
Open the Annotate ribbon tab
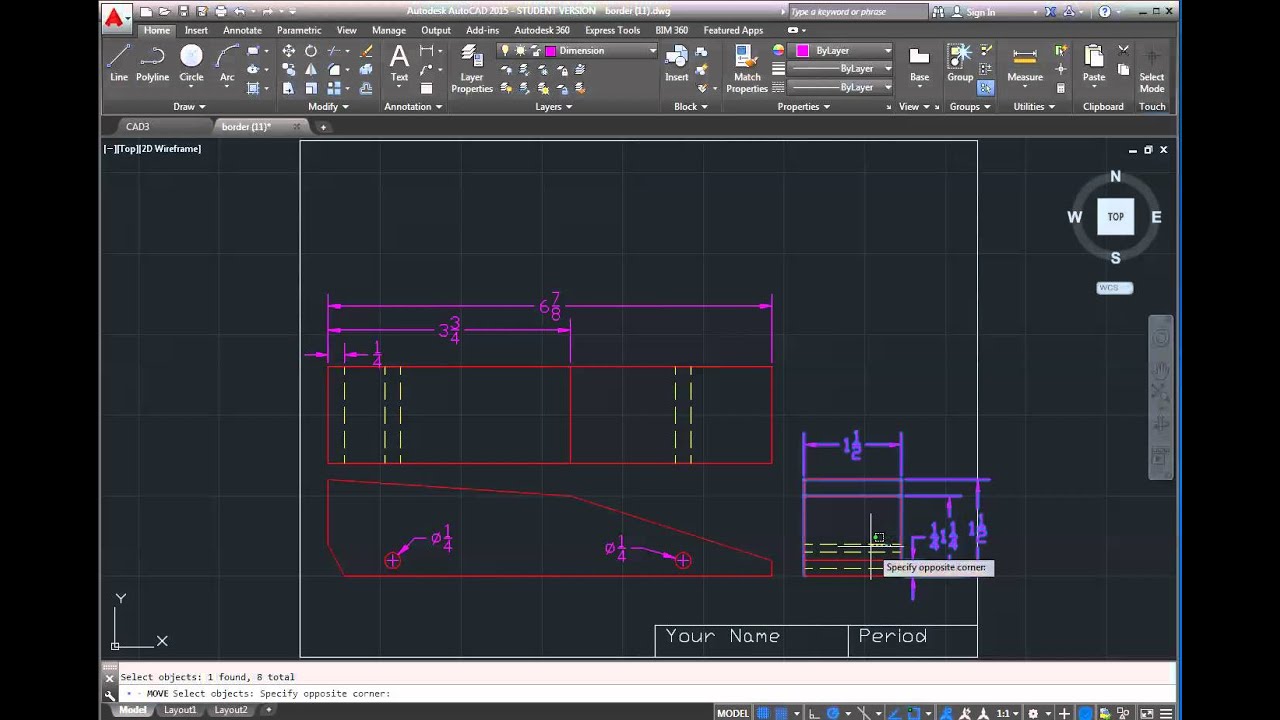(242, 30)
